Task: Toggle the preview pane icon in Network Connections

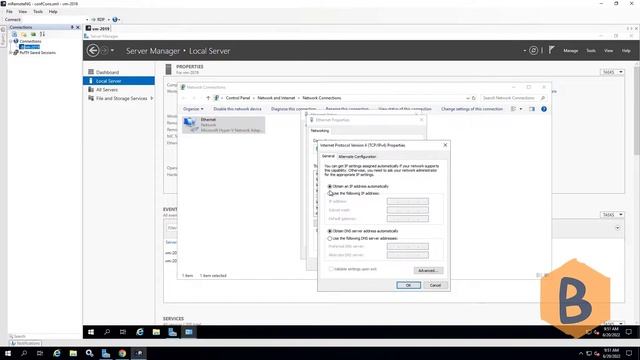Action: pos(531,109)
